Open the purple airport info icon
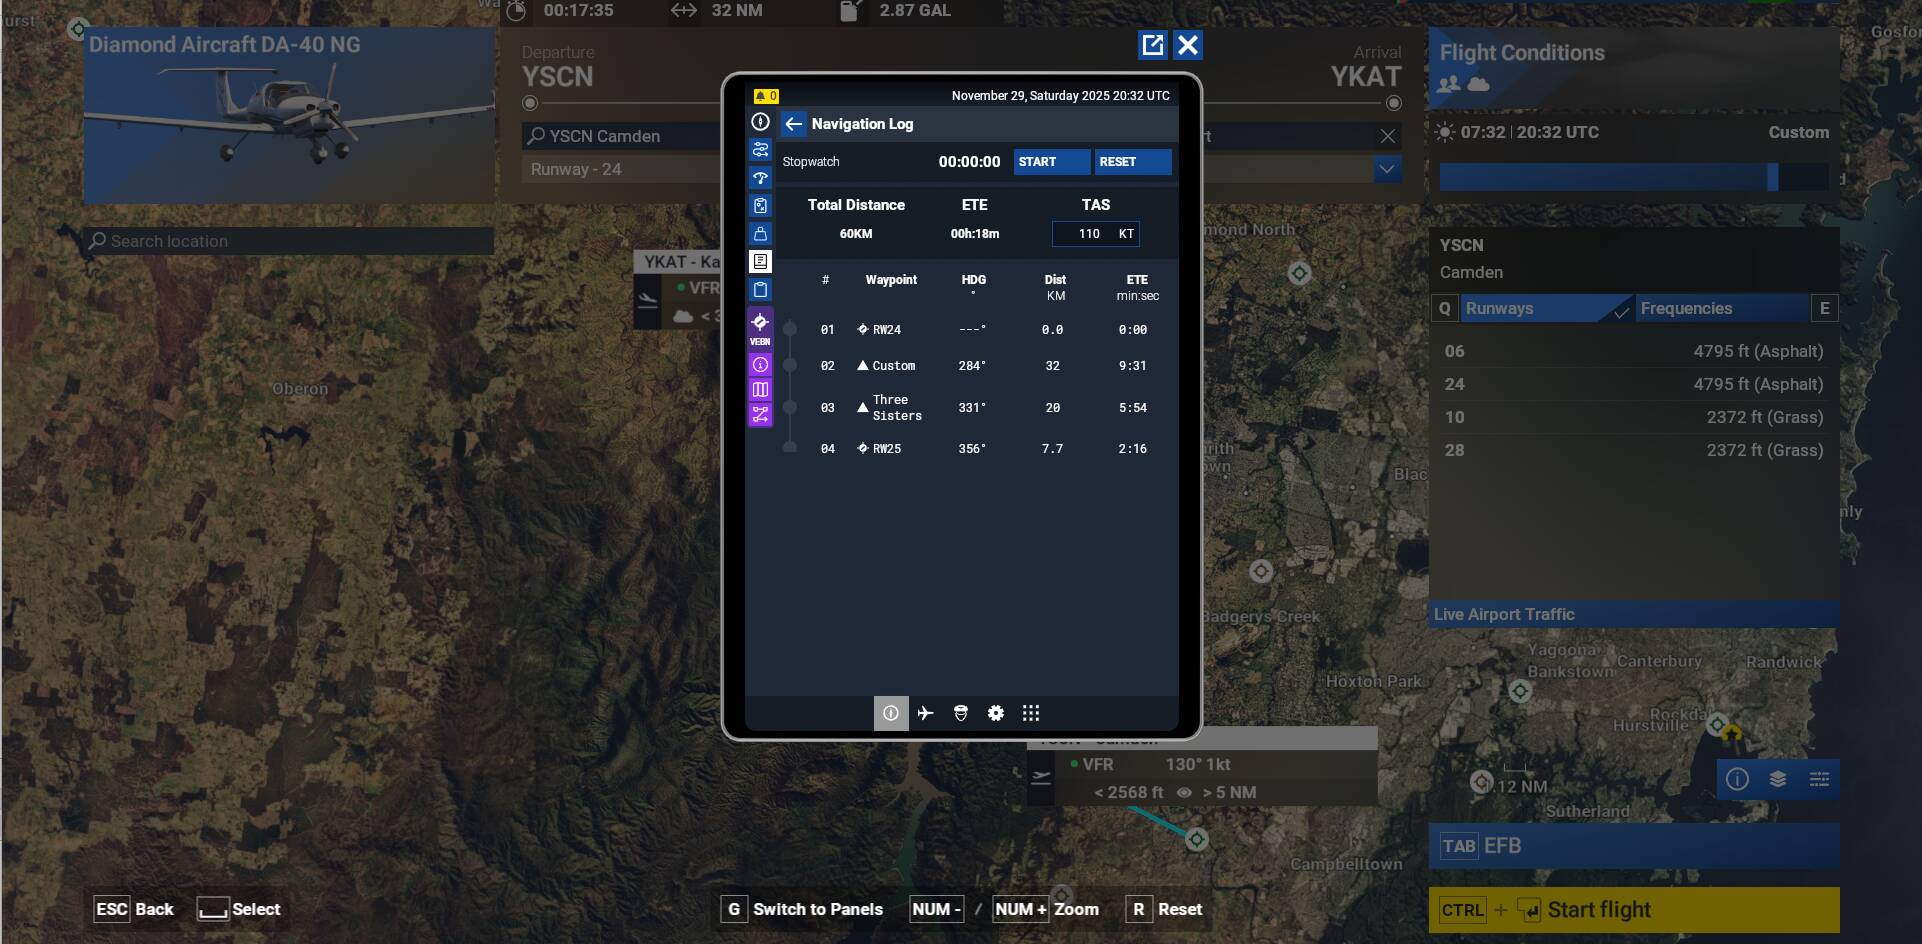1922x944 pixels. pos(760,365)
